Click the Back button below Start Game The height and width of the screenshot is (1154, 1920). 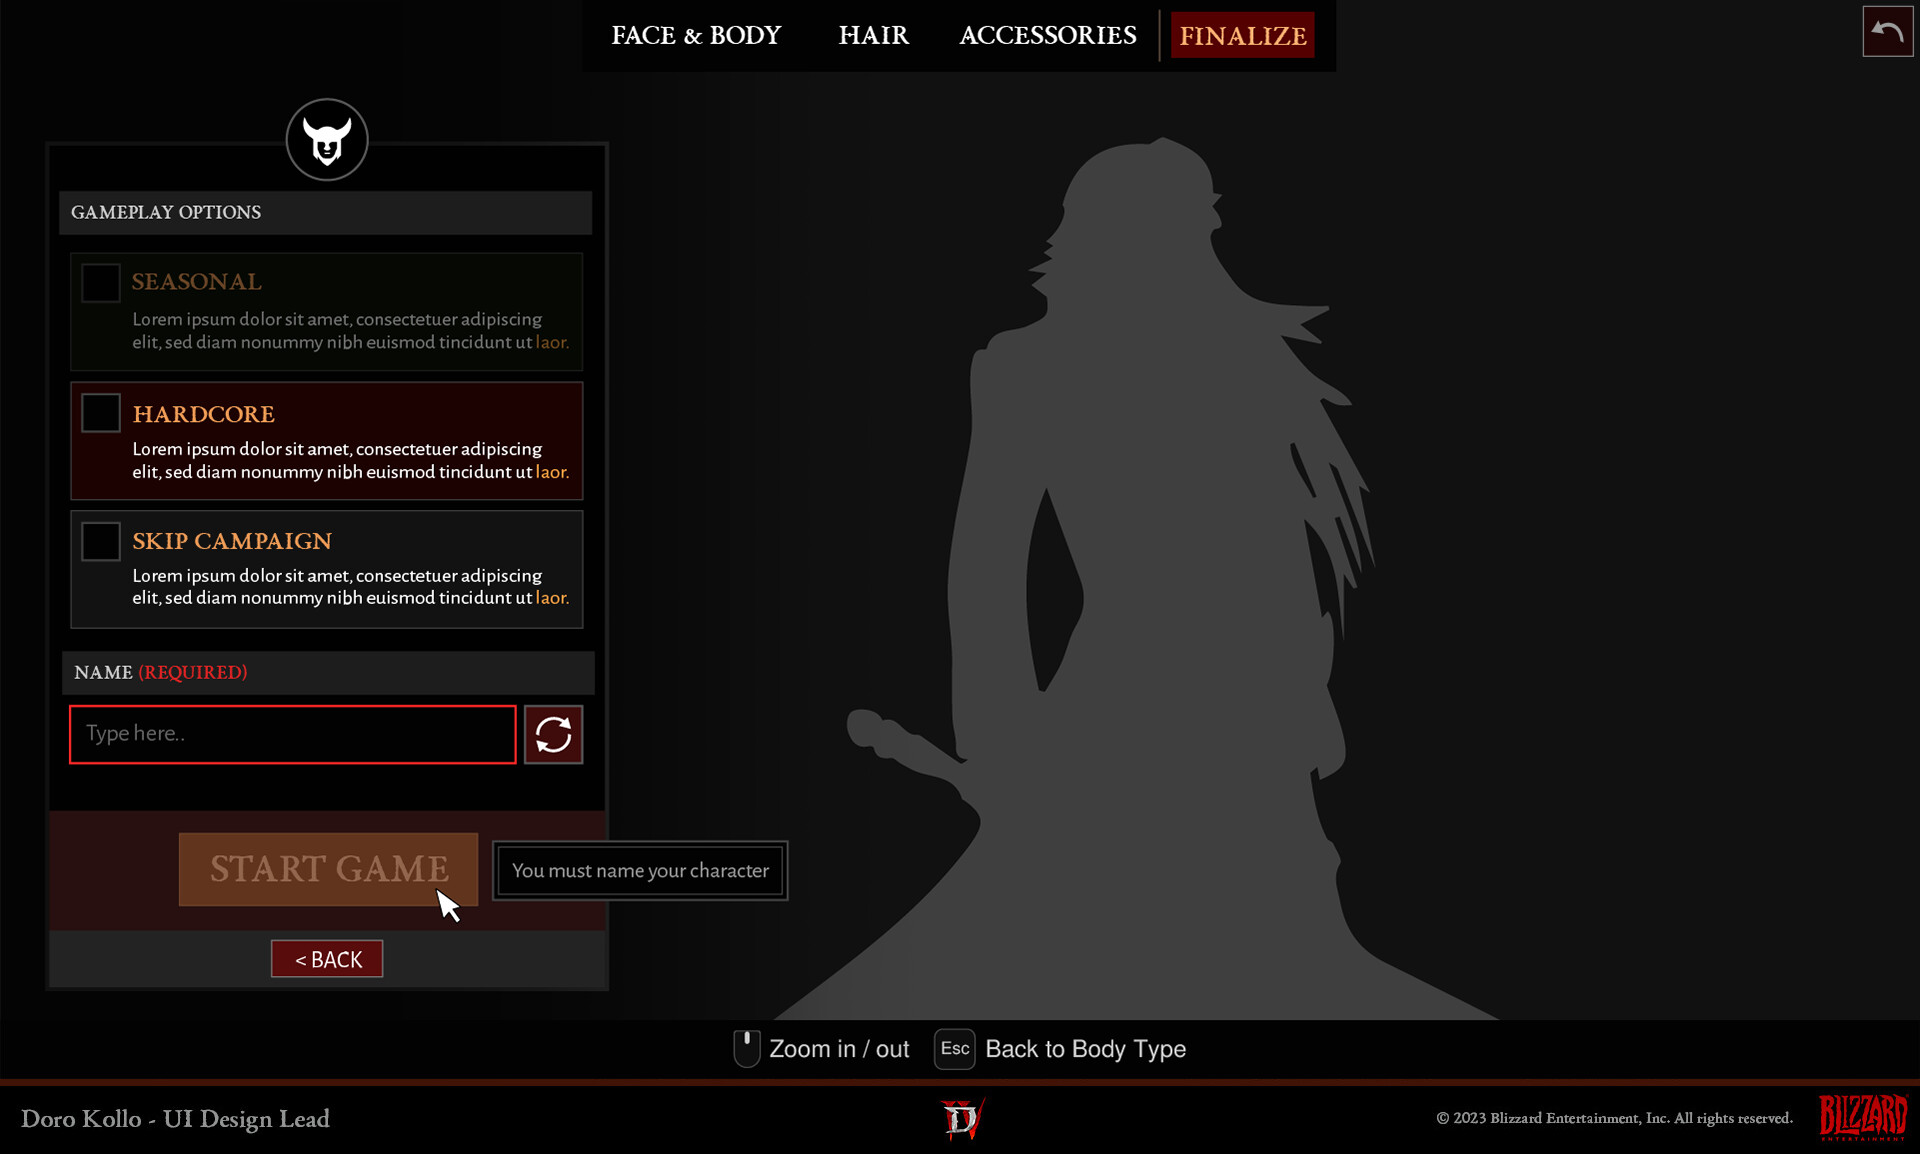click(326, 958)
